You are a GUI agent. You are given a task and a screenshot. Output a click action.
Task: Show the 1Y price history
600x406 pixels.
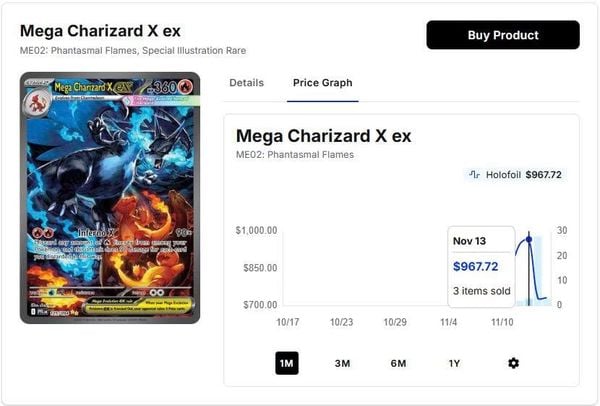click(x=454, y=363)
